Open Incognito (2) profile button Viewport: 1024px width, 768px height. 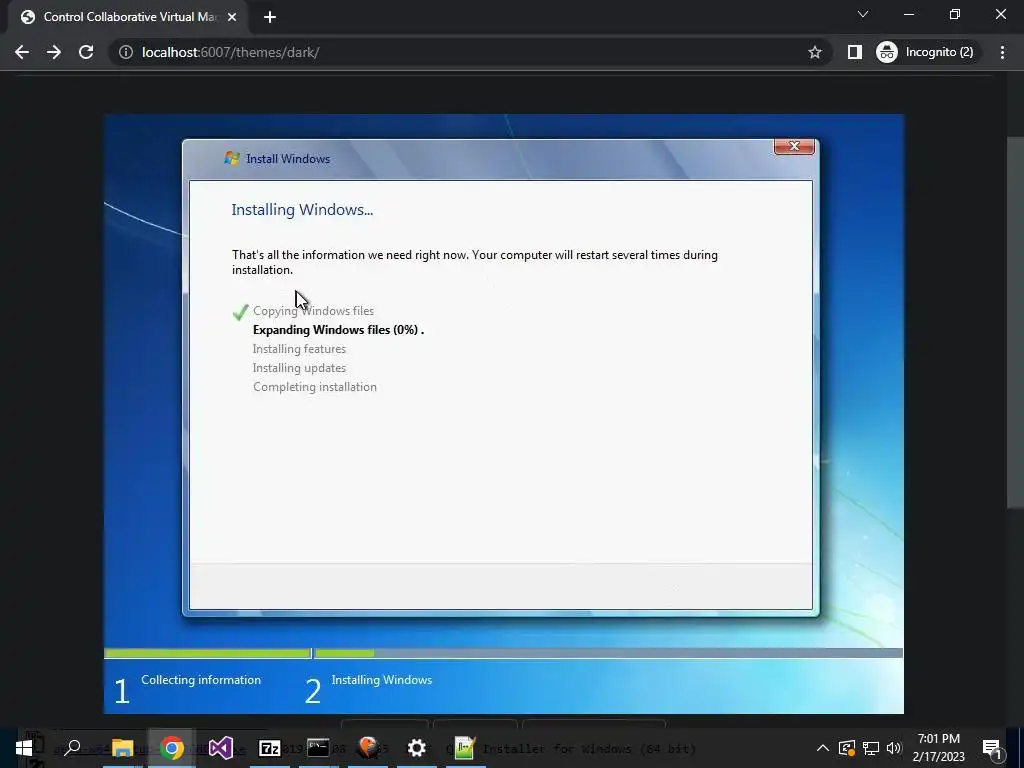[928, 52]
